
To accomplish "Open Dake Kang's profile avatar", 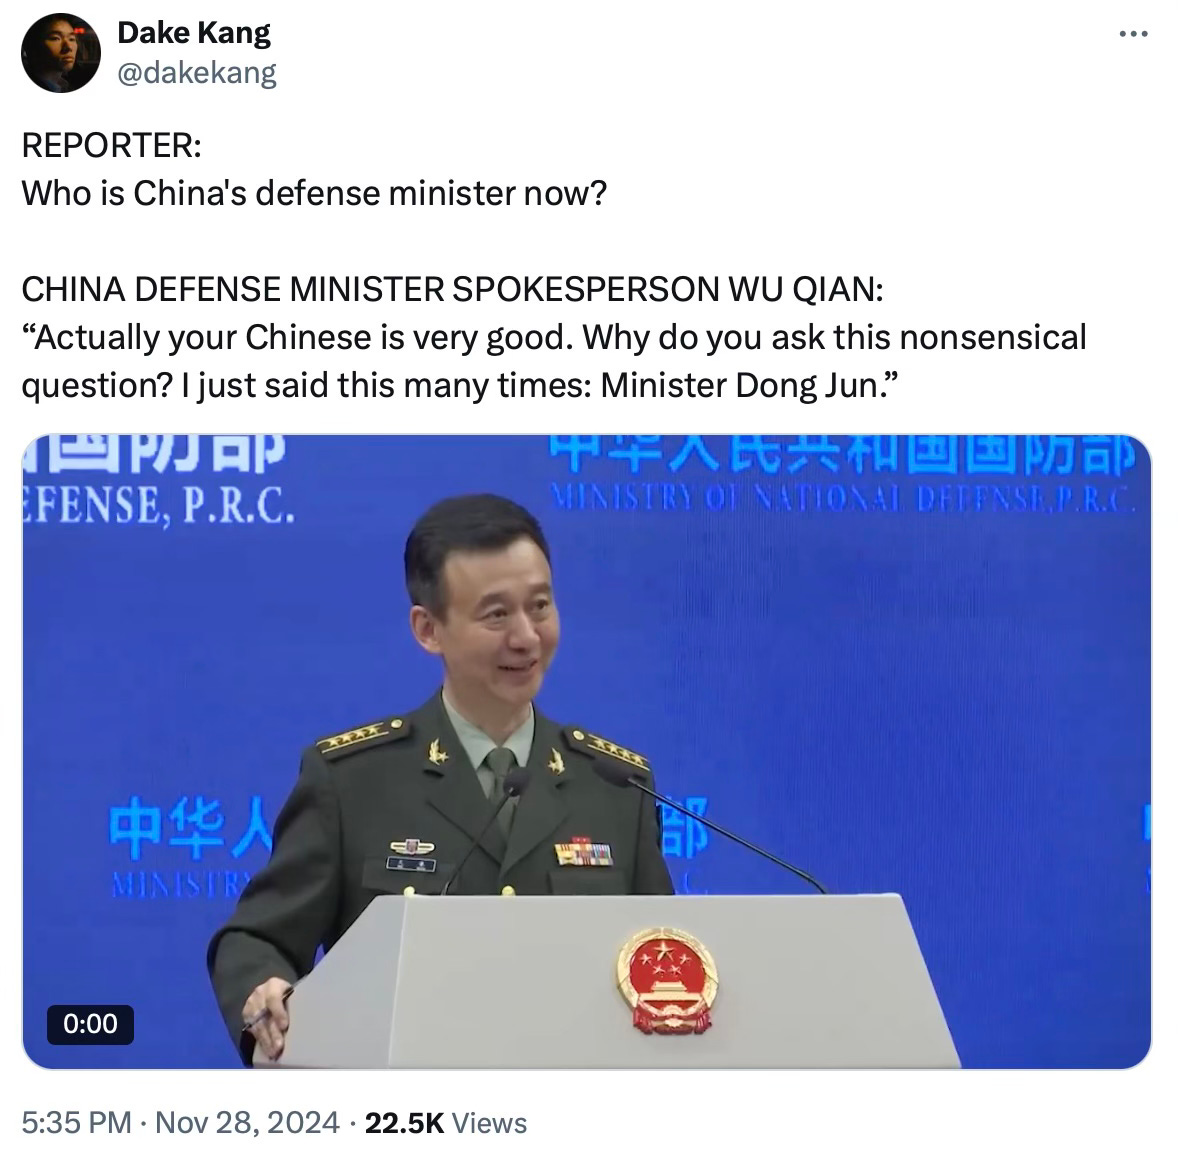I will [61, 53].
